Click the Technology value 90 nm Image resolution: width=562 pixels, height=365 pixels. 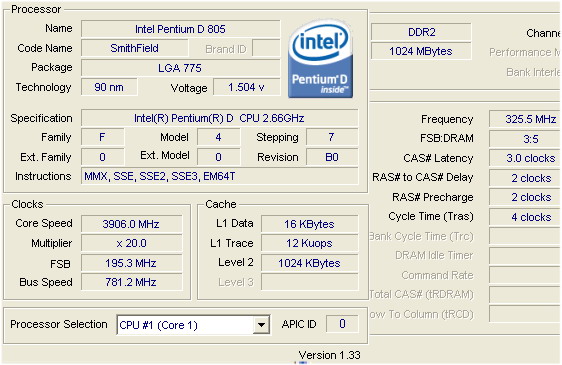click(109, 87)
